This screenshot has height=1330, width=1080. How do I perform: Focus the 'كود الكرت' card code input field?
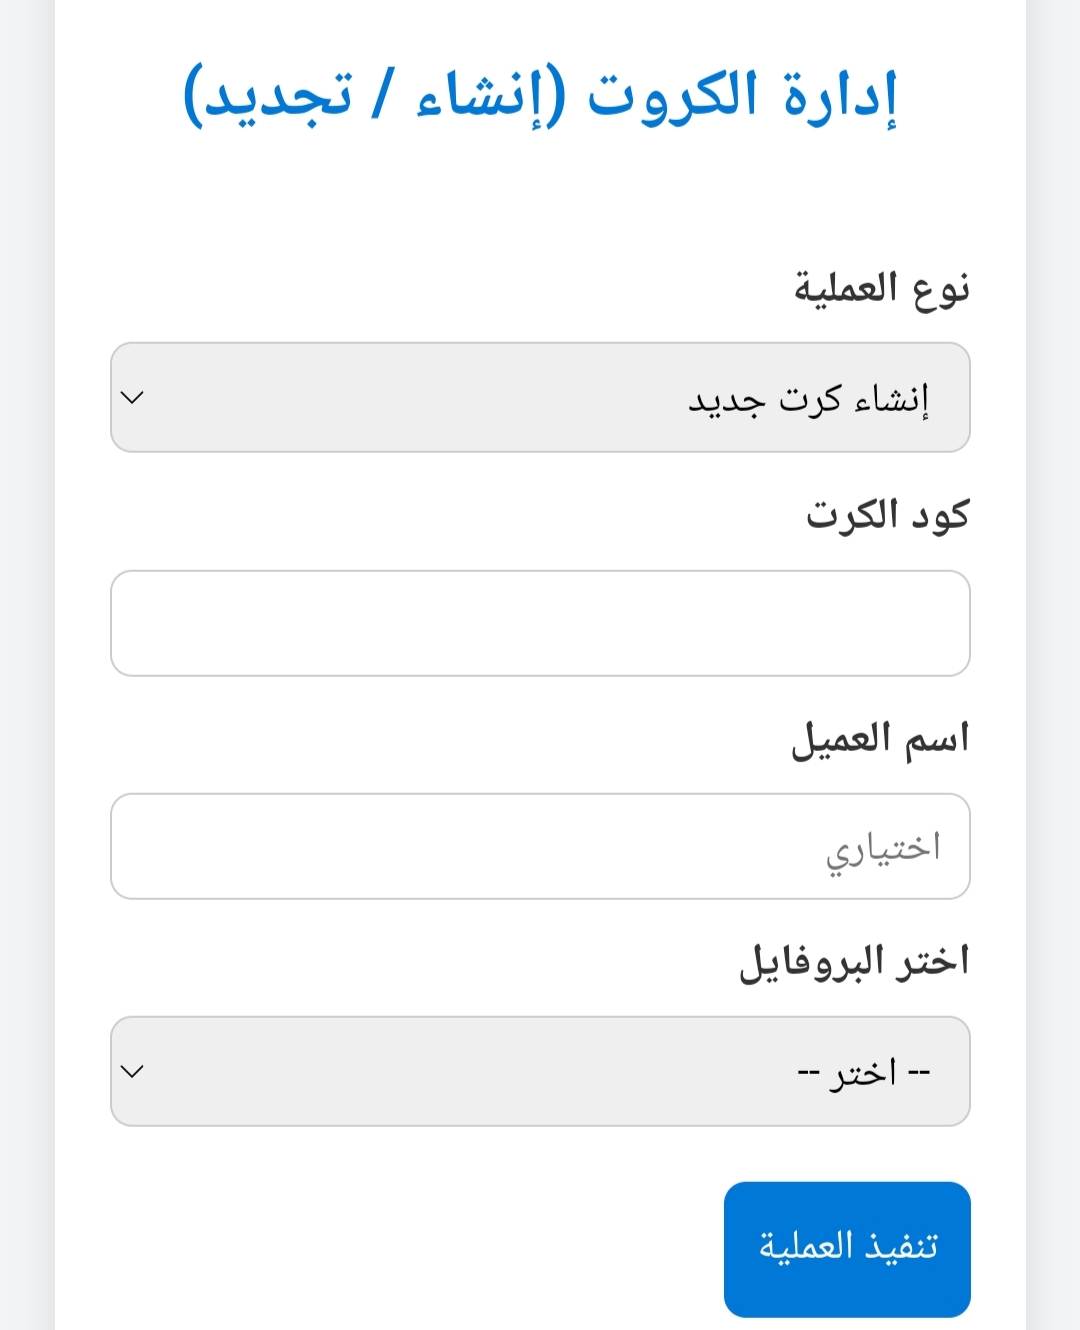(540, 623)
